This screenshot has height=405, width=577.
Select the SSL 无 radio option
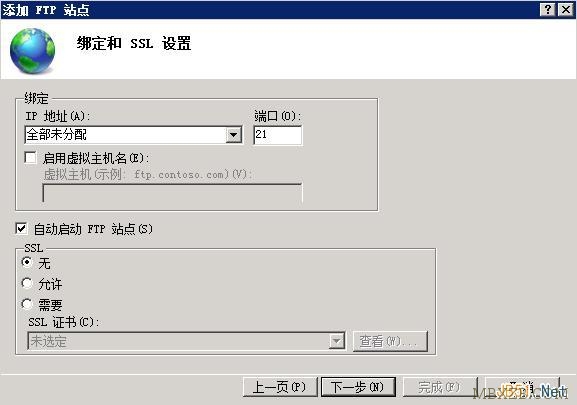(x=27, y=262)
